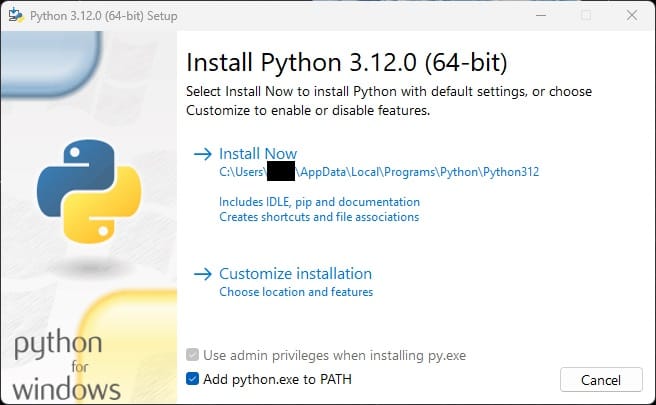Click the Cancel button
Screen dimensions: 656x405
601,380
